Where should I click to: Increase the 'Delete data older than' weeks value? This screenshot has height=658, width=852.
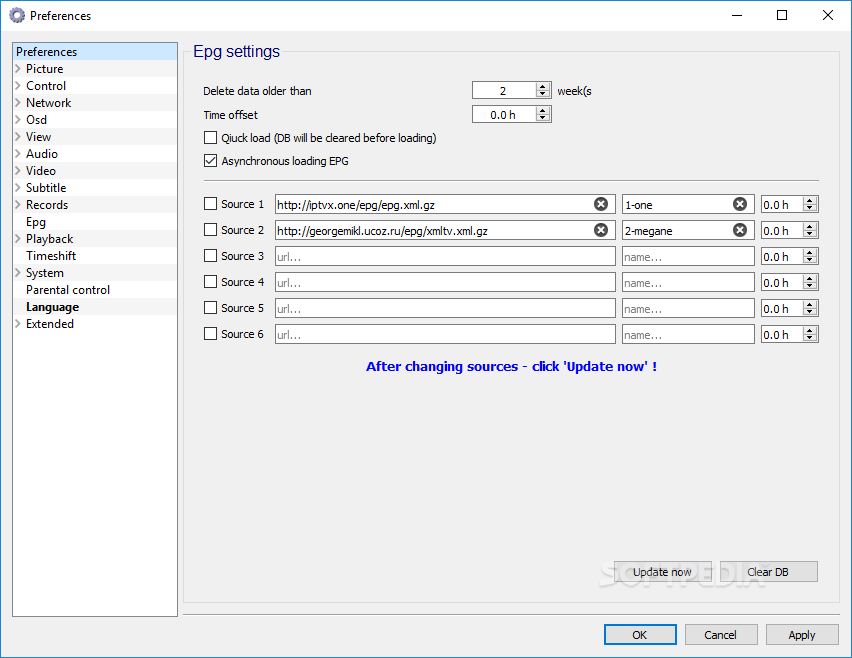tap(542, 86)
